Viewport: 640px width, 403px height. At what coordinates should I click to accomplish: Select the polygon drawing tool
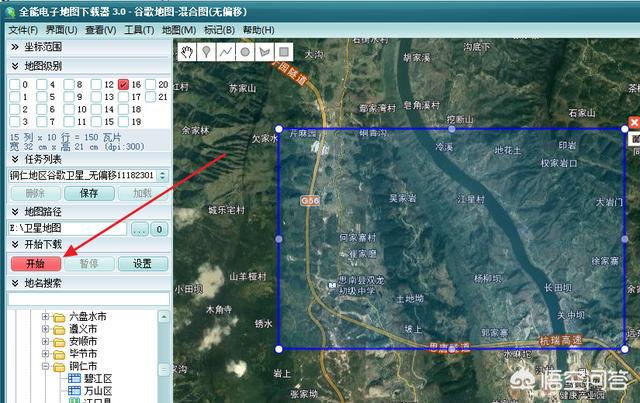coord(264,51)
